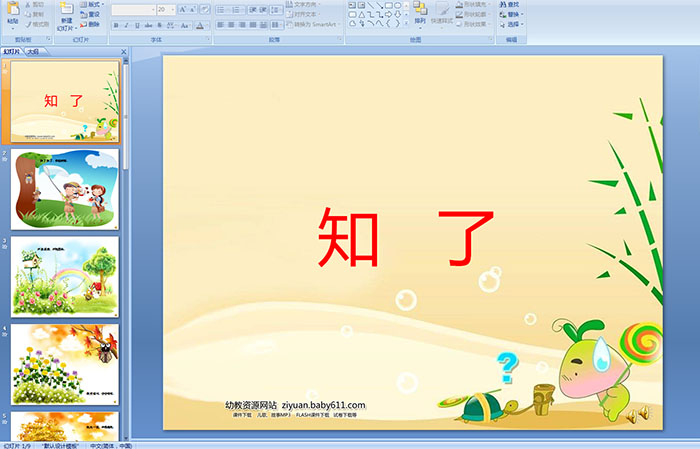This screenshot has height=449, width=700.
Task: Click Convert to SmartArt button
Action: pos(313,24)
